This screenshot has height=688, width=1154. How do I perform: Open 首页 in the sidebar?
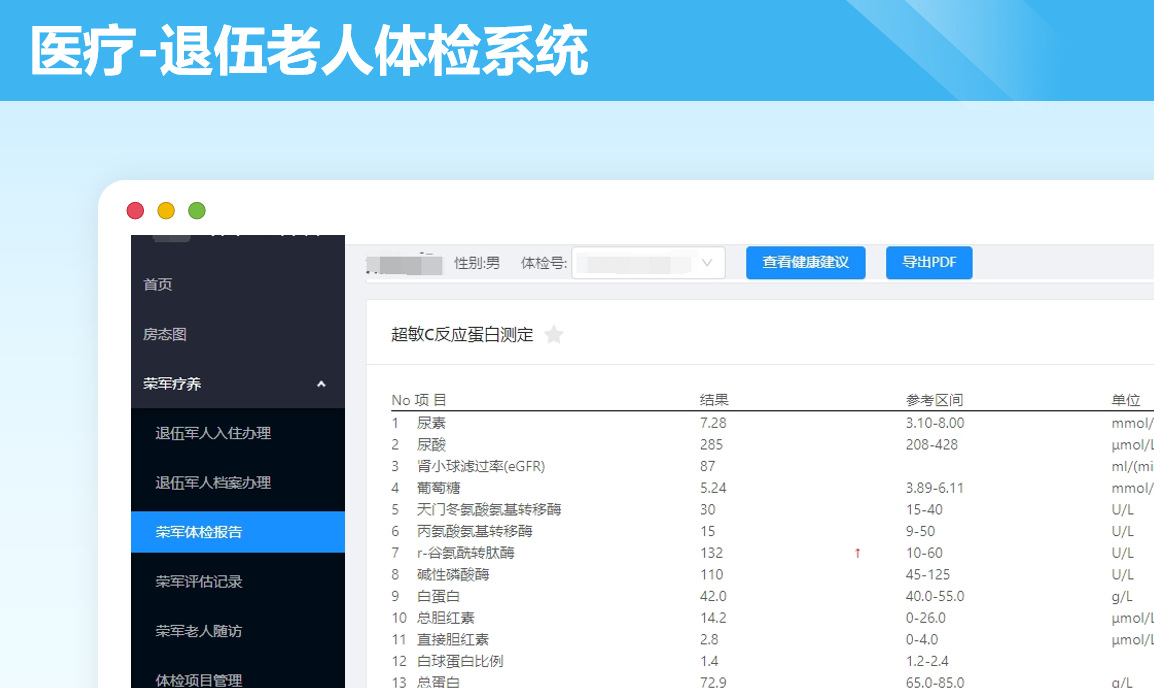point(157,284)
